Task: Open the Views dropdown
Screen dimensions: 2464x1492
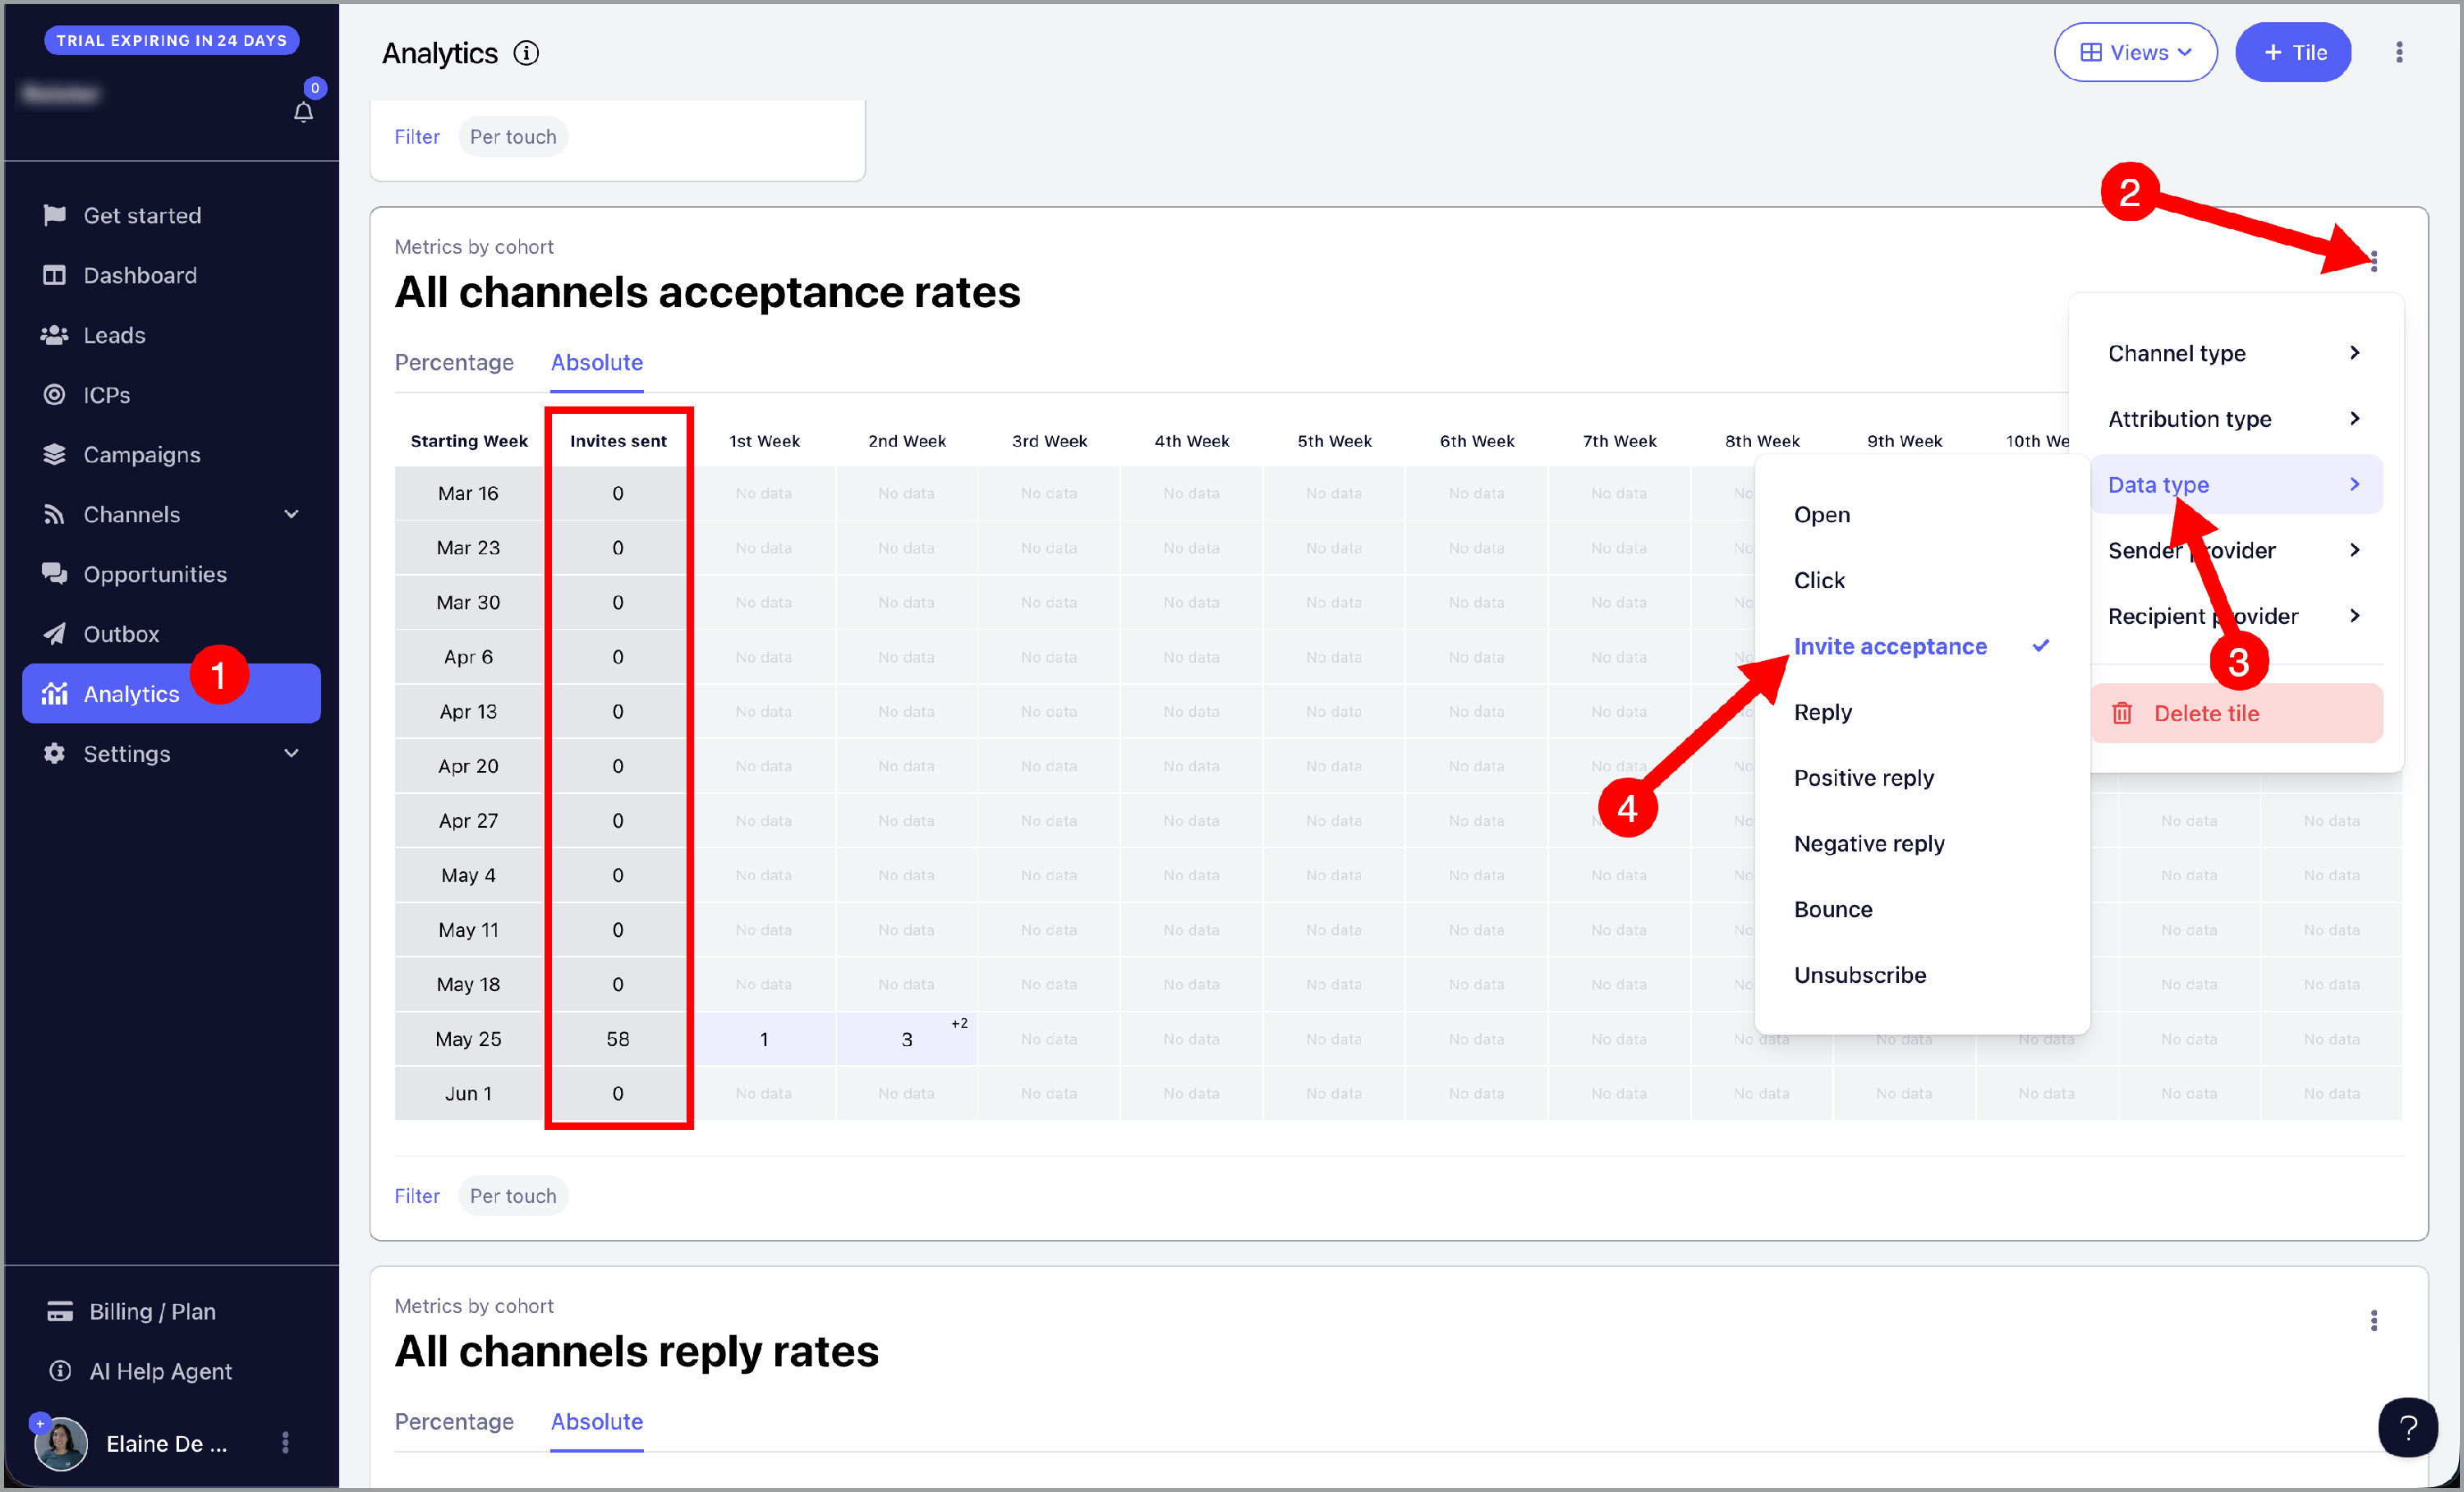Action: pos(2135,52)
